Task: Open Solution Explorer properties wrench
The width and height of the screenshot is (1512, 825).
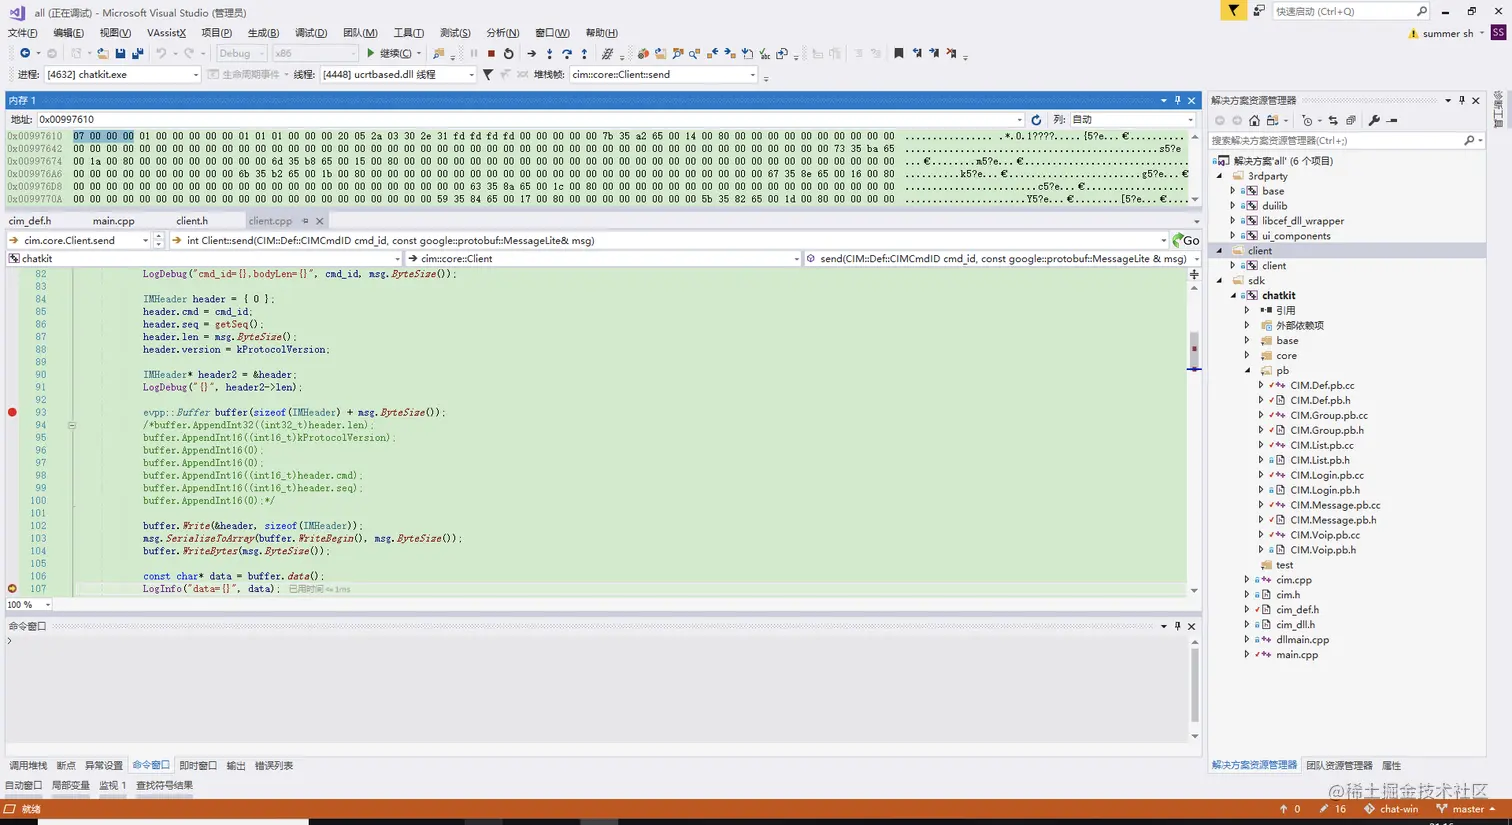Action: pyautogui.click(x=1374, y=120)
